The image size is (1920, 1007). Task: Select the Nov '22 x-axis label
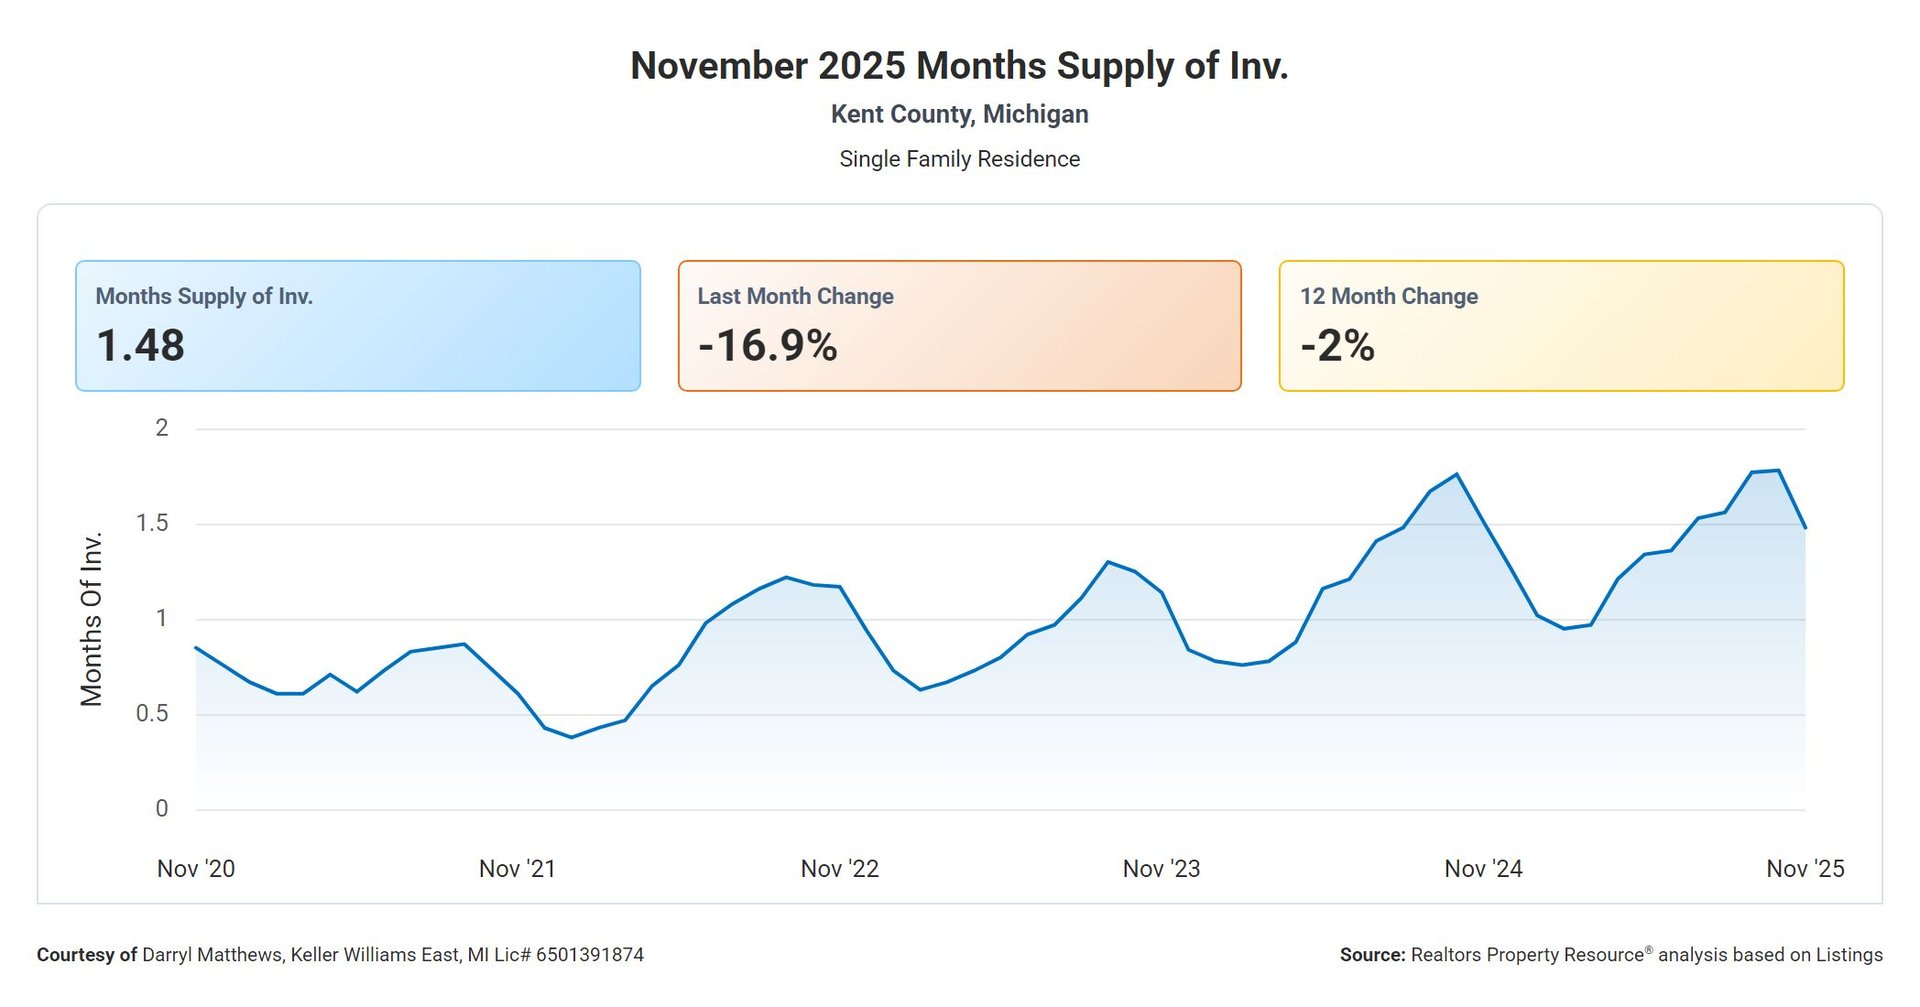839,869
